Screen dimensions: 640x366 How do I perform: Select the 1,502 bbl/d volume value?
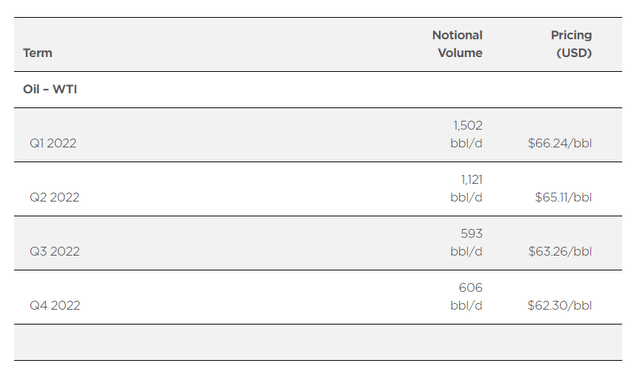(466, 134)
